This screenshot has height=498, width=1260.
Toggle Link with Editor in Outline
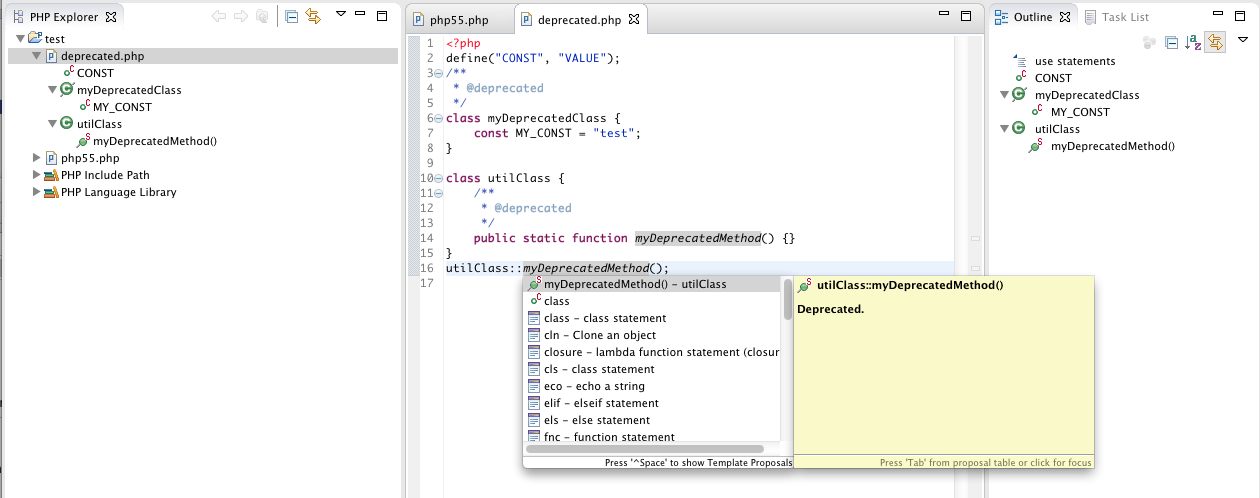coord(1215,42)
